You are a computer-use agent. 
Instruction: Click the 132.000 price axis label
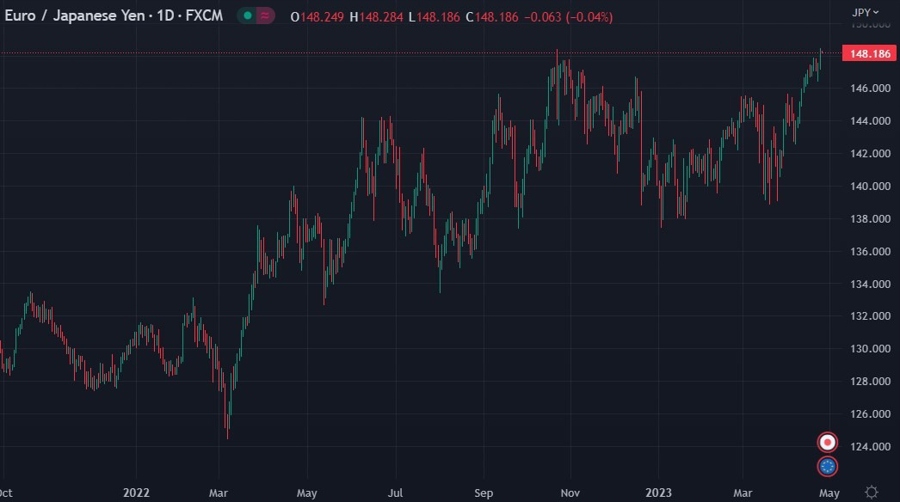870,316
